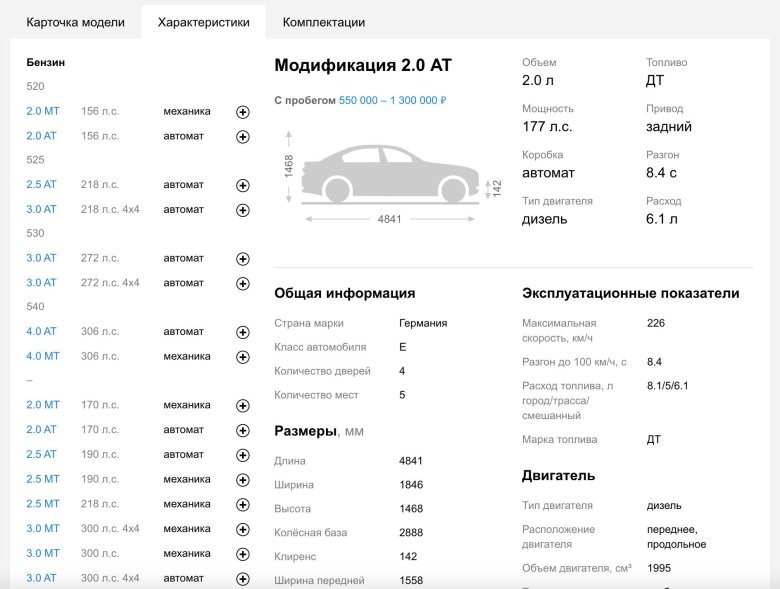
Task: Switch to the Карточка модели tab
Action: click(x=75, y=22)
